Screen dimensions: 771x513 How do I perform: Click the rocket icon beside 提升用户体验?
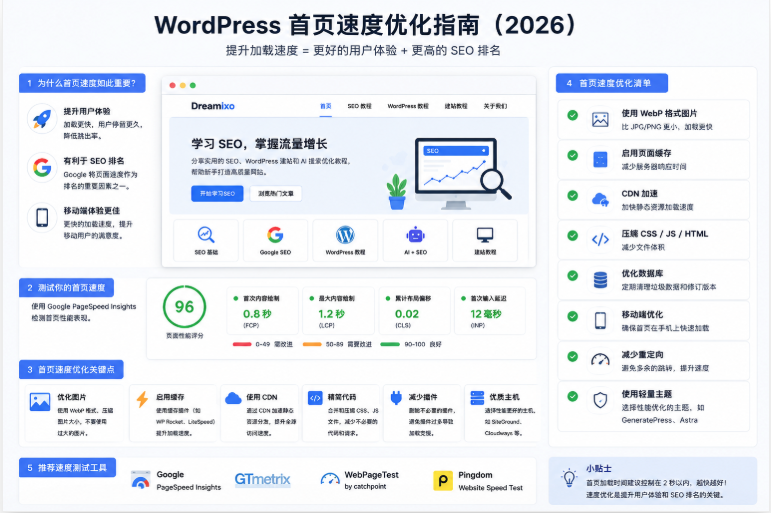[x=42, y=119]
